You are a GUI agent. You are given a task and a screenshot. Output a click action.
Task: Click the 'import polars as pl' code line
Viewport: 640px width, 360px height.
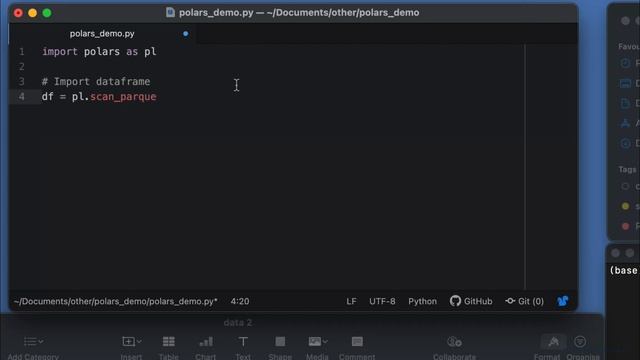coord(99,52)
